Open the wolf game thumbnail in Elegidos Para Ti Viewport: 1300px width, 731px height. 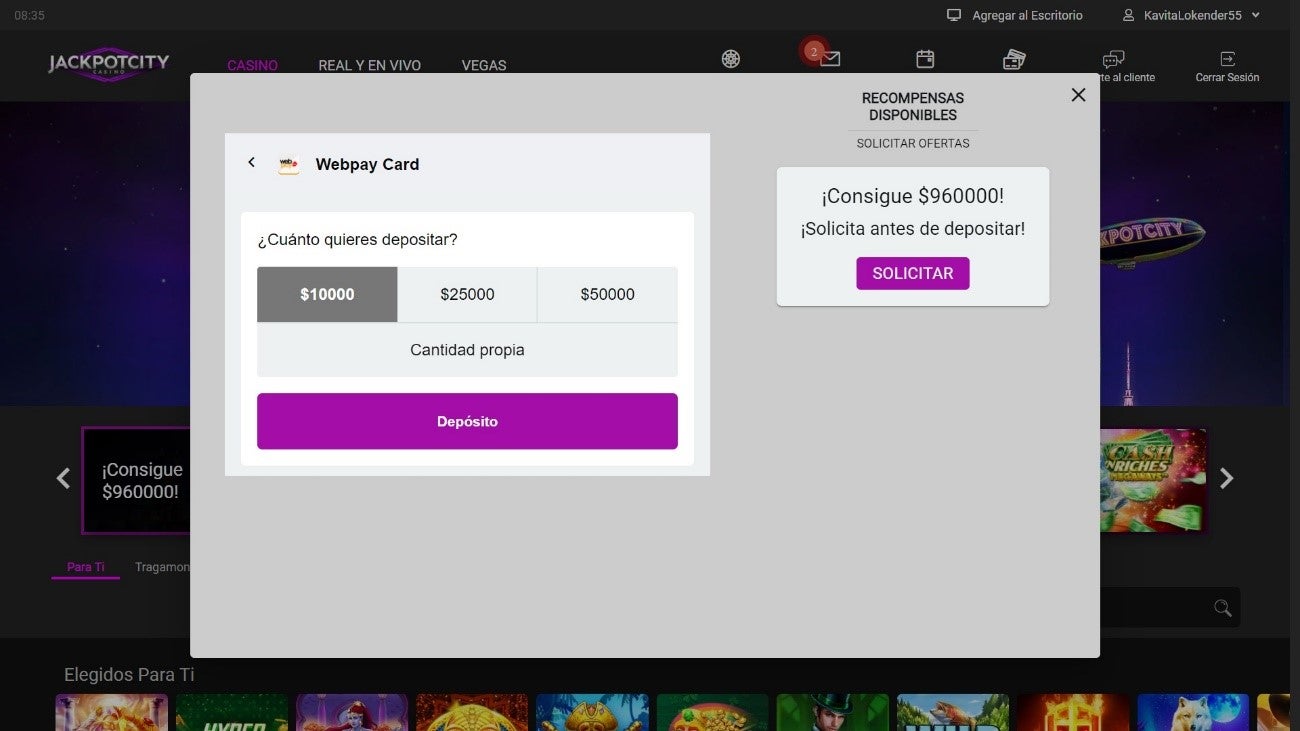pos(1193,712)
